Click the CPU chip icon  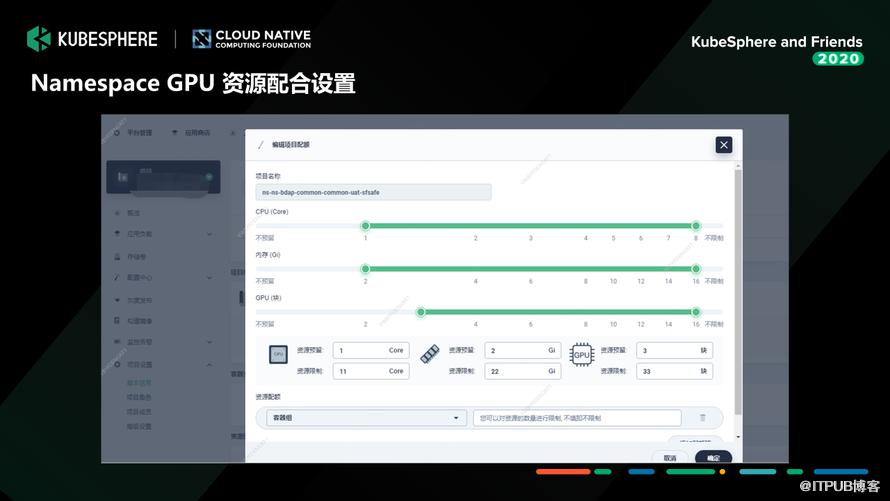click(278, 354)
